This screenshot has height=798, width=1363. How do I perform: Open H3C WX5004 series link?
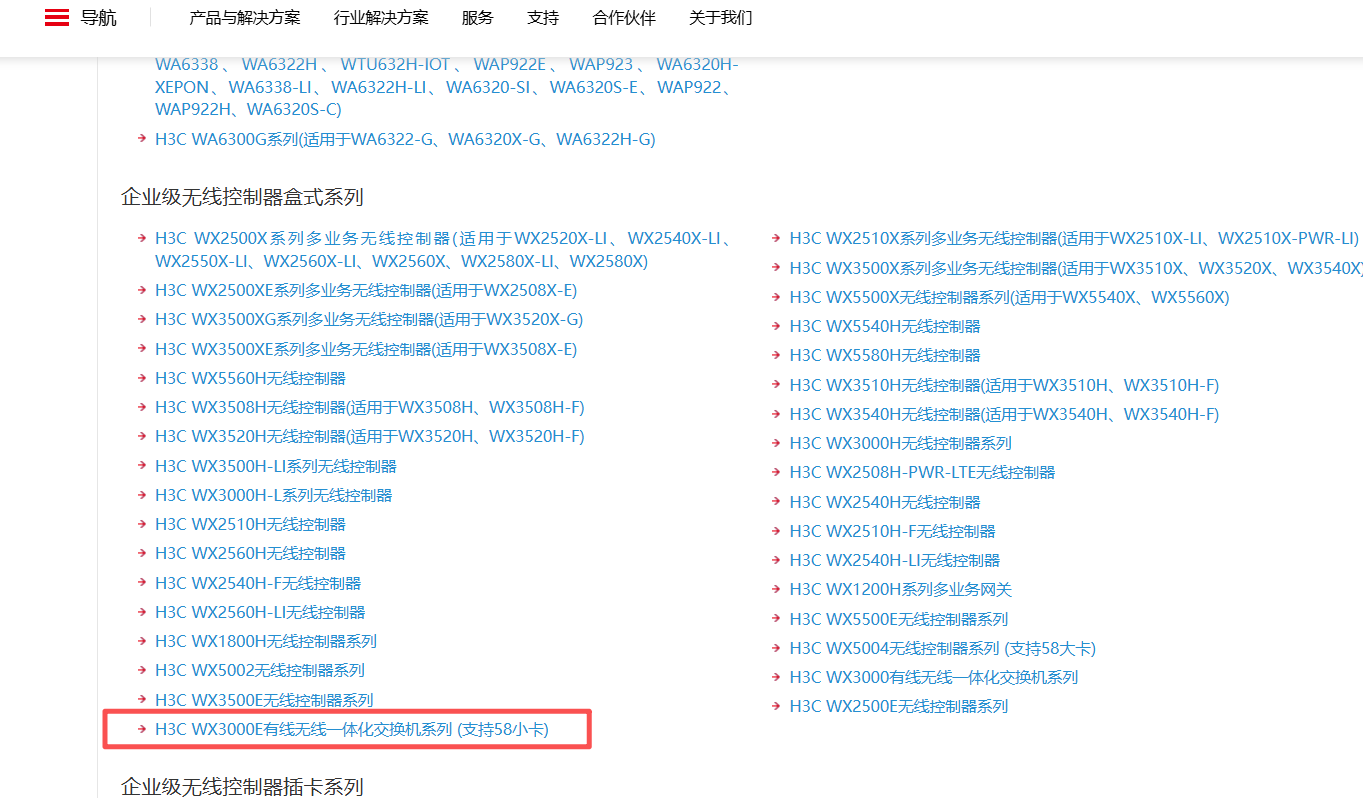click(942, 648)
